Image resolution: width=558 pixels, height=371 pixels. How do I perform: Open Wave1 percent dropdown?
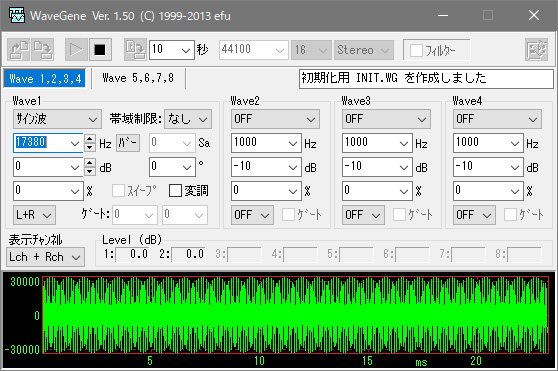pyautogui.click(x=75, y=191)
